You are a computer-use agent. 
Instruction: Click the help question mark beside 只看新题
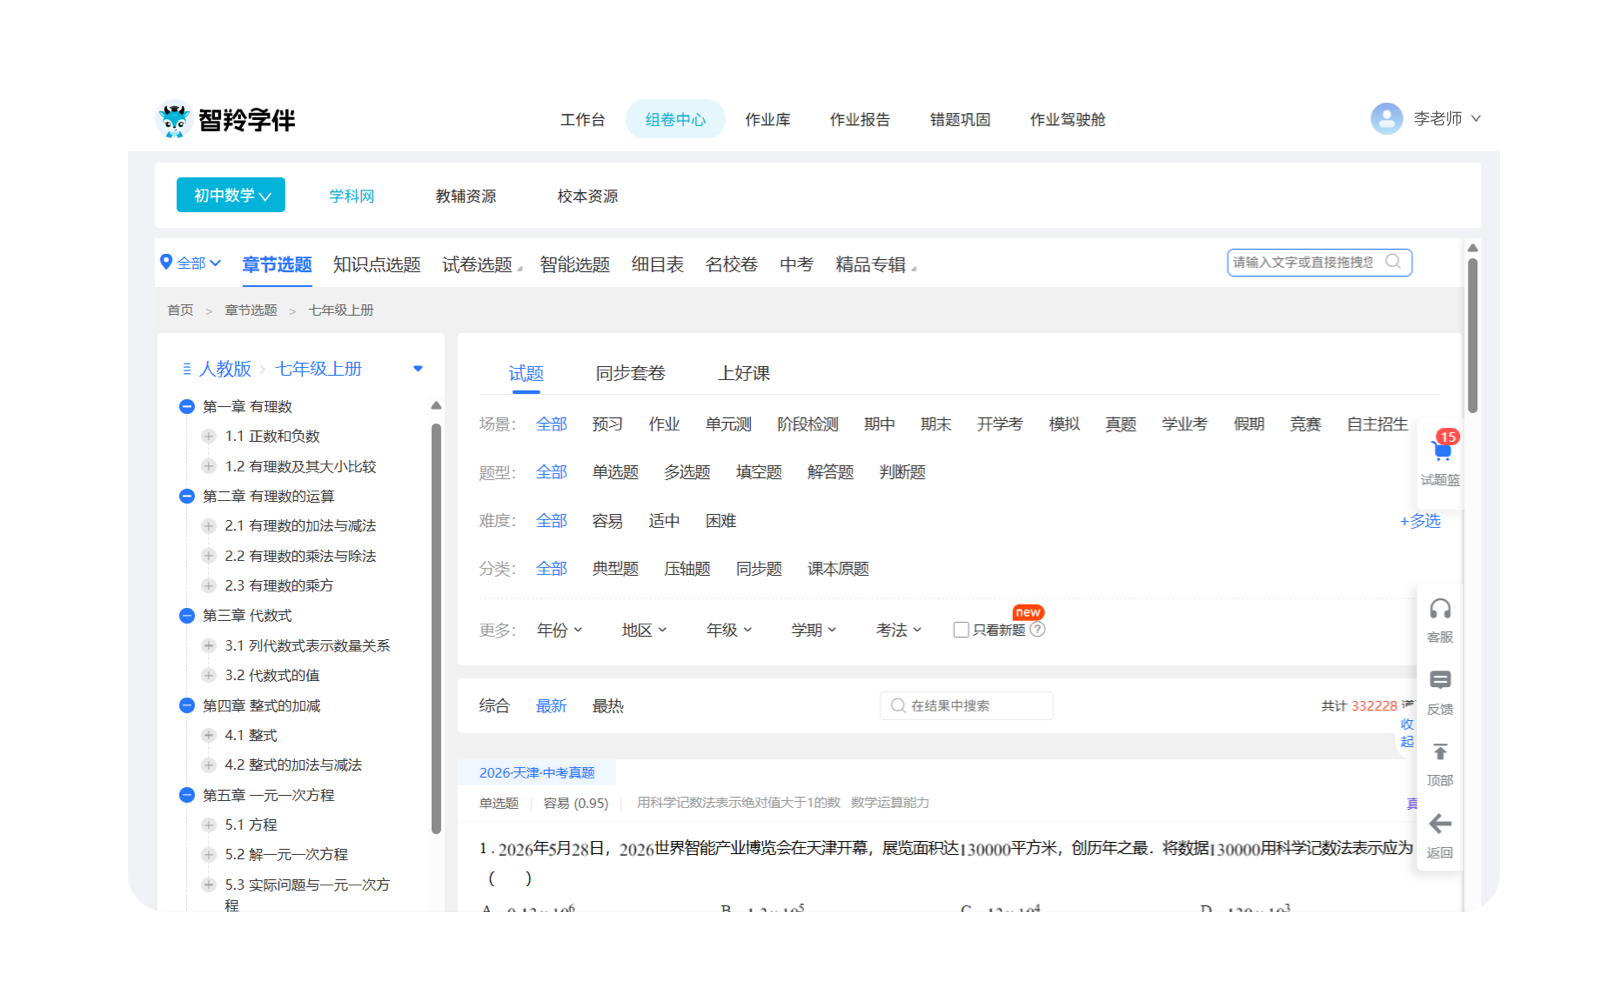(1038, 630)
